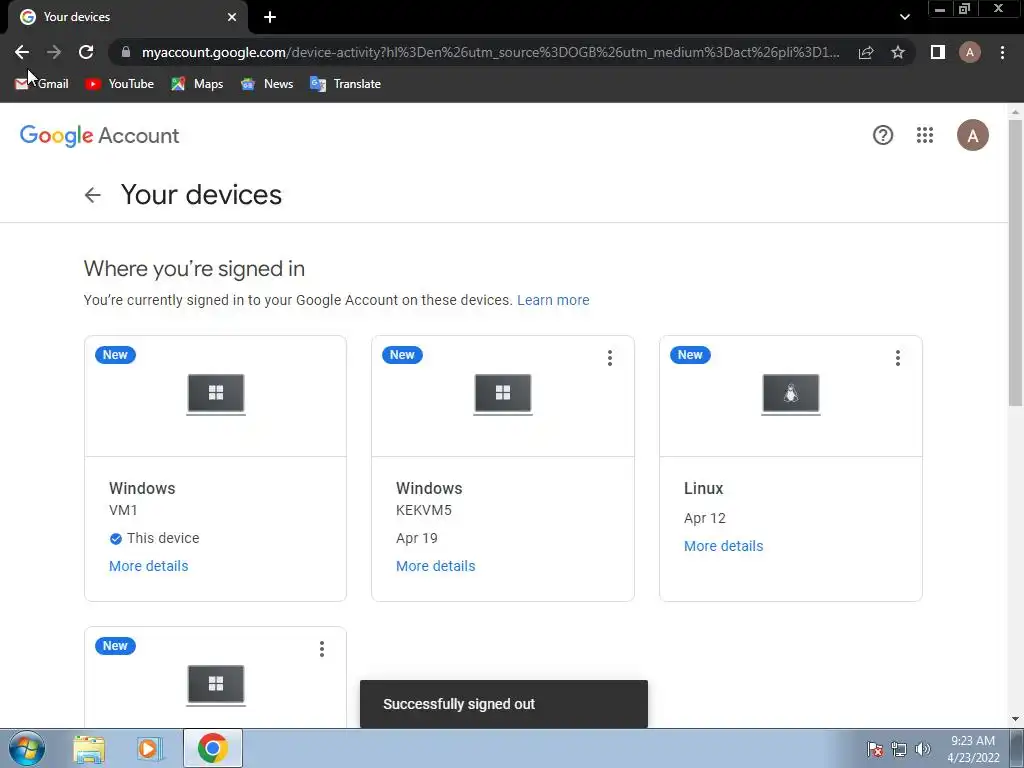Viewport: 1024px width, 768px height.
Task: Click the network tray icon
Action: (899, 749)
